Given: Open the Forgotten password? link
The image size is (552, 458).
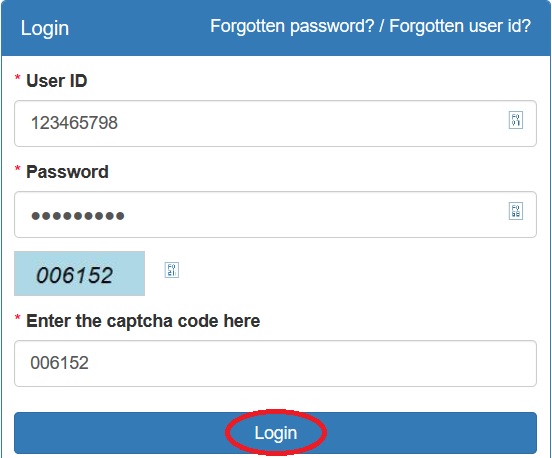Looking at the screenshot, I should point(292,26).
